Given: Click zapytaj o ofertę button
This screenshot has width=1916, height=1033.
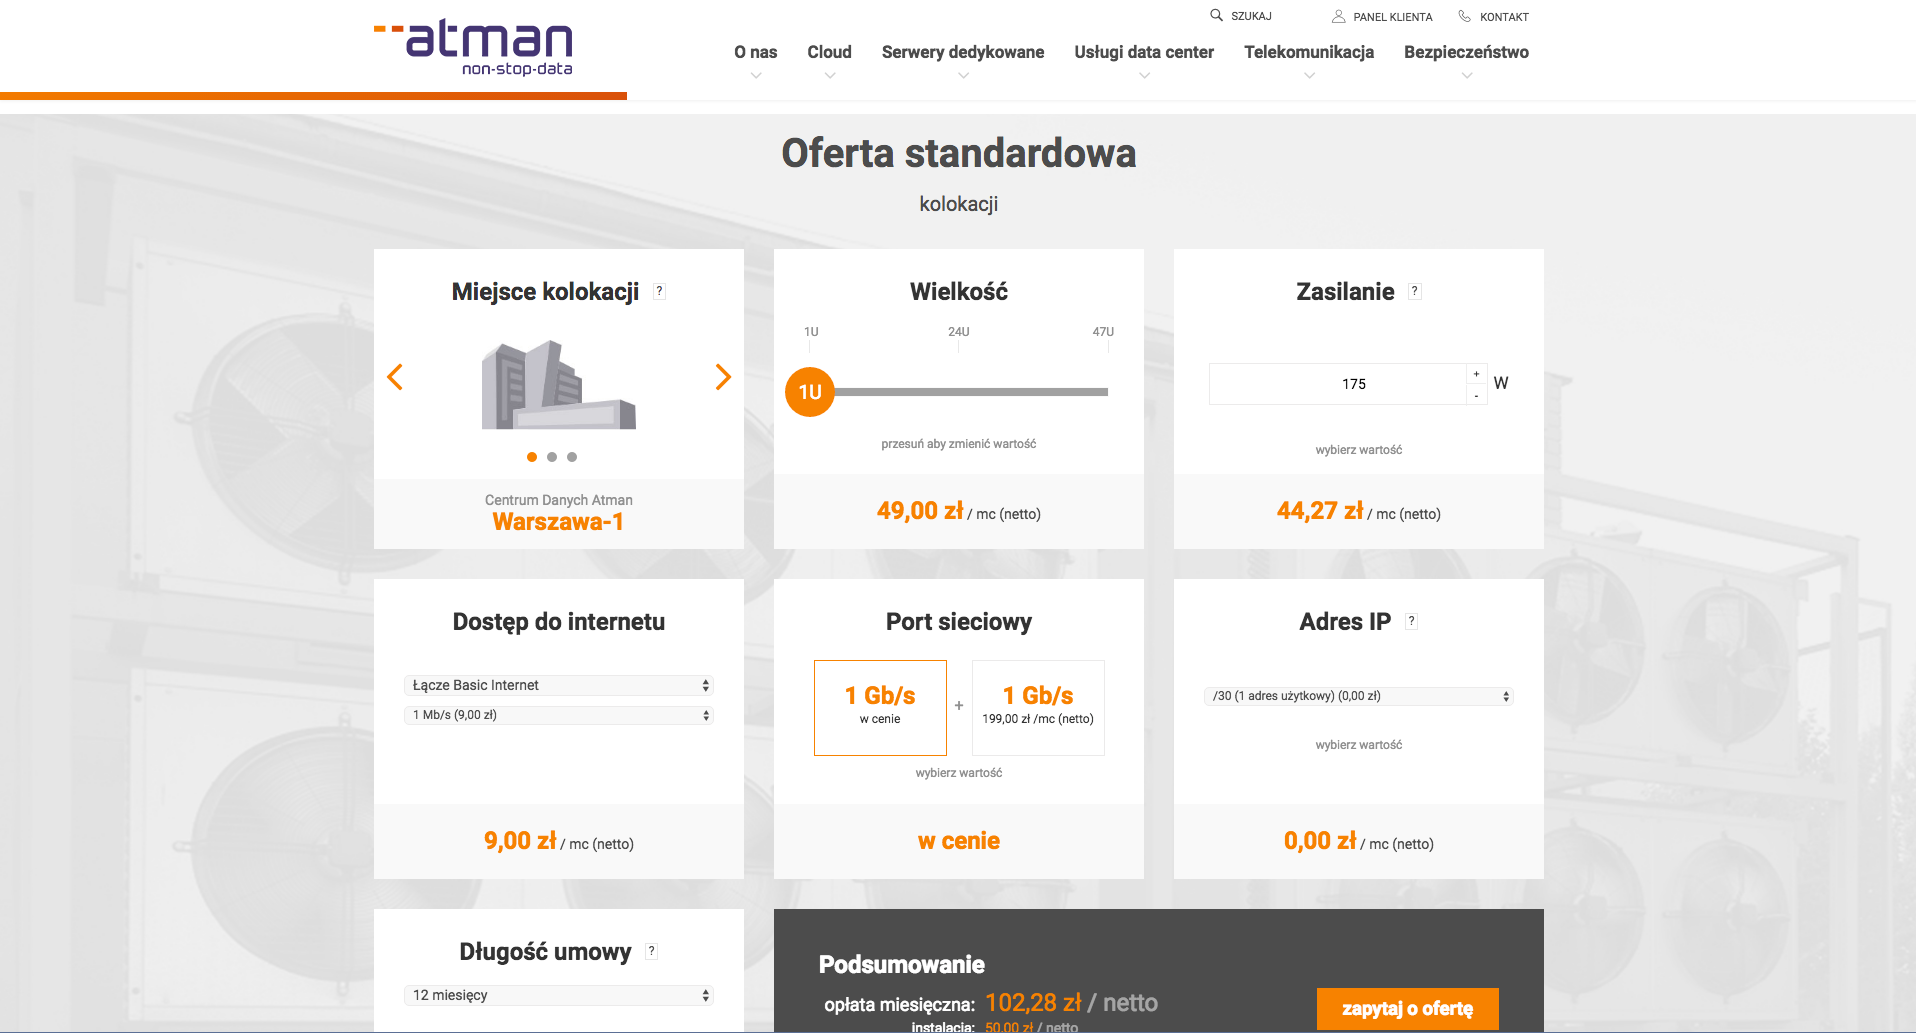Looking at the screenshot, I should coord(1407,1009).
